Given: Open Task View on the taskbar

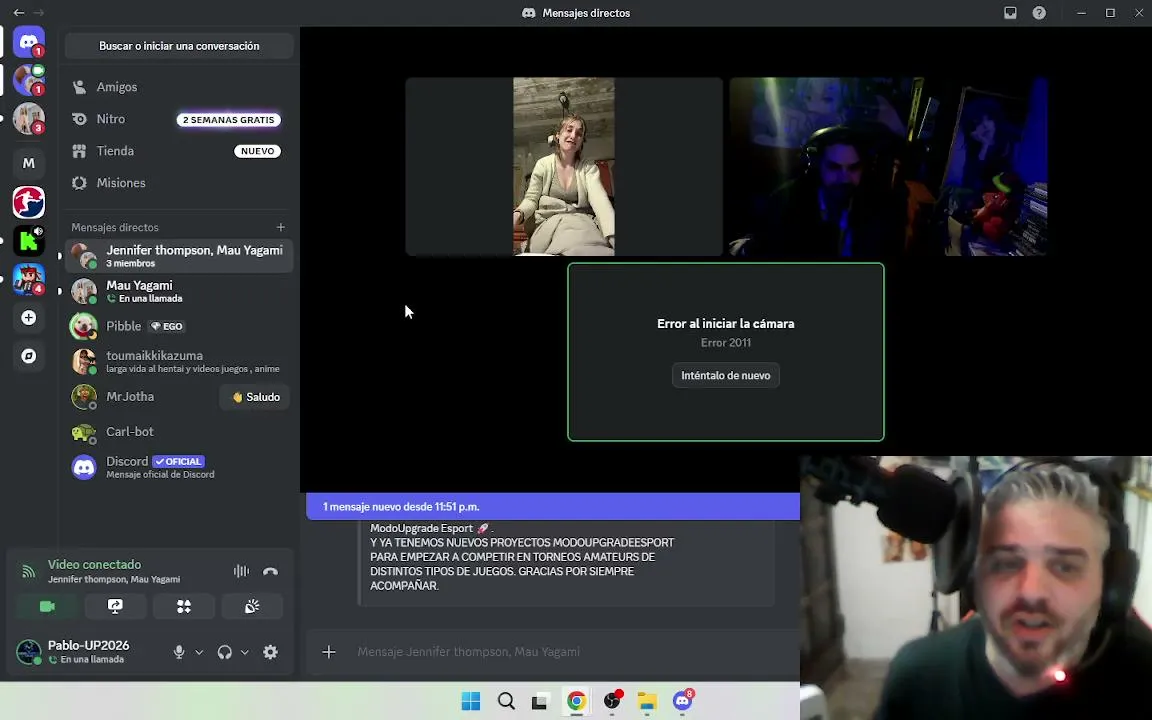Looking at the screenshot, I should (540, 701).
